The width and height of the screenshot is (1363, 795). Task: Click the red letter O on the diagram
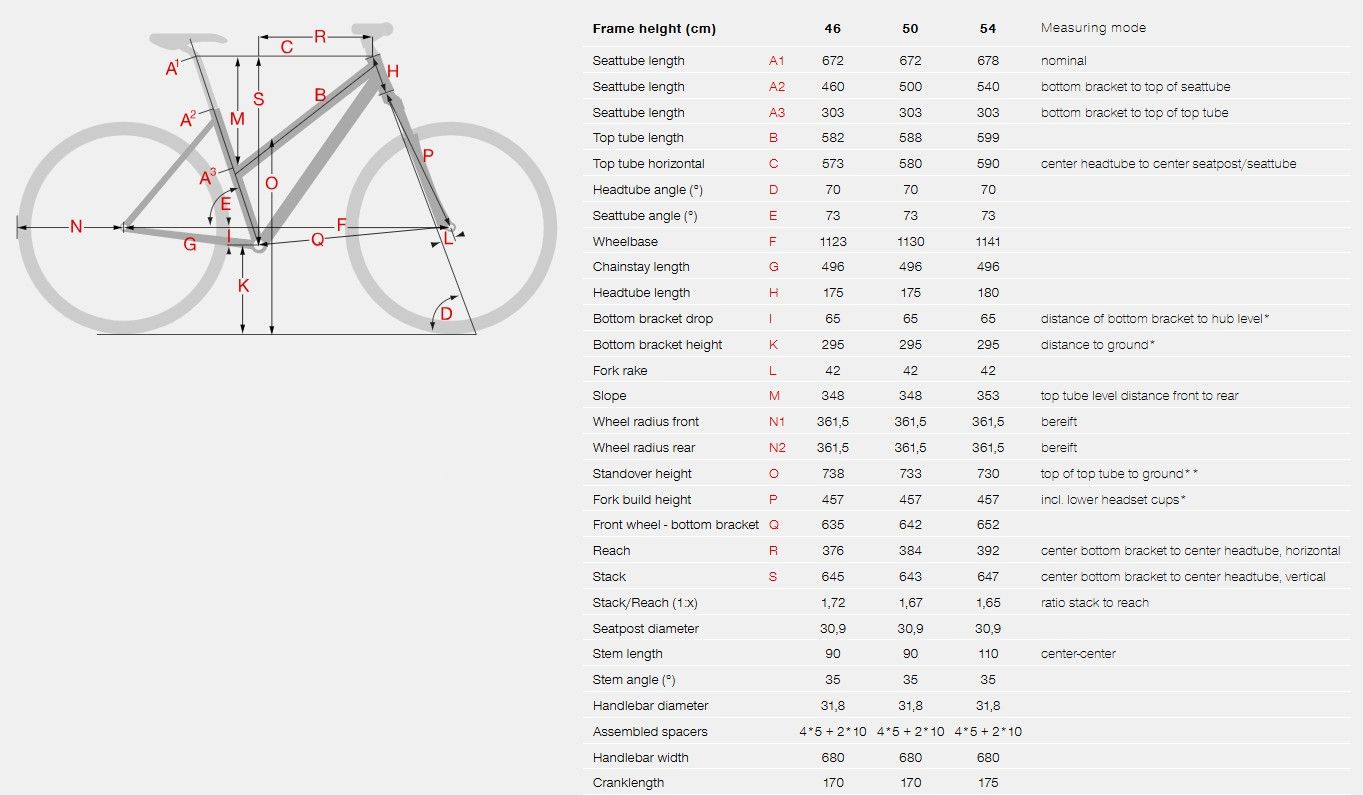[x=271, y=183]
